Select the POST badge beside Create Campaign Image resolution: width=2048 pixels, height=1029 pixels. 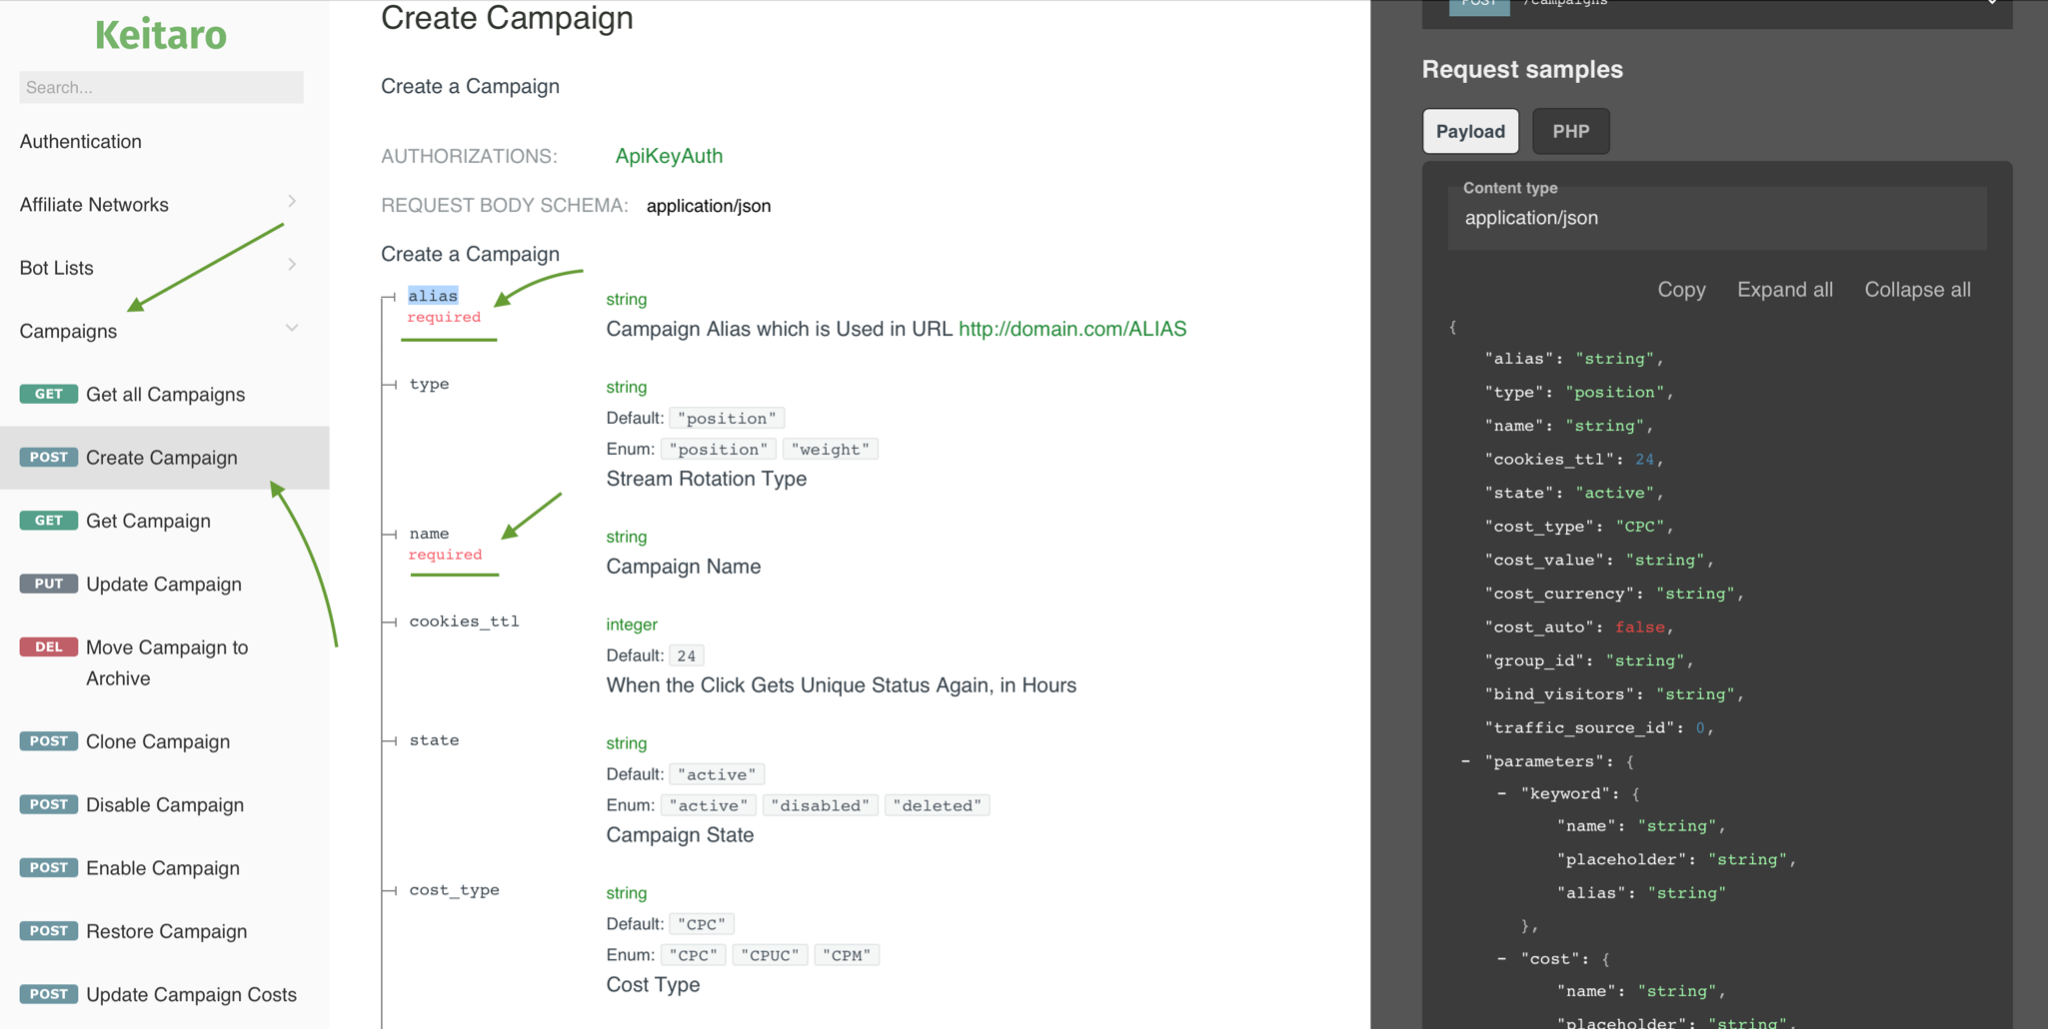pos(48,457)
